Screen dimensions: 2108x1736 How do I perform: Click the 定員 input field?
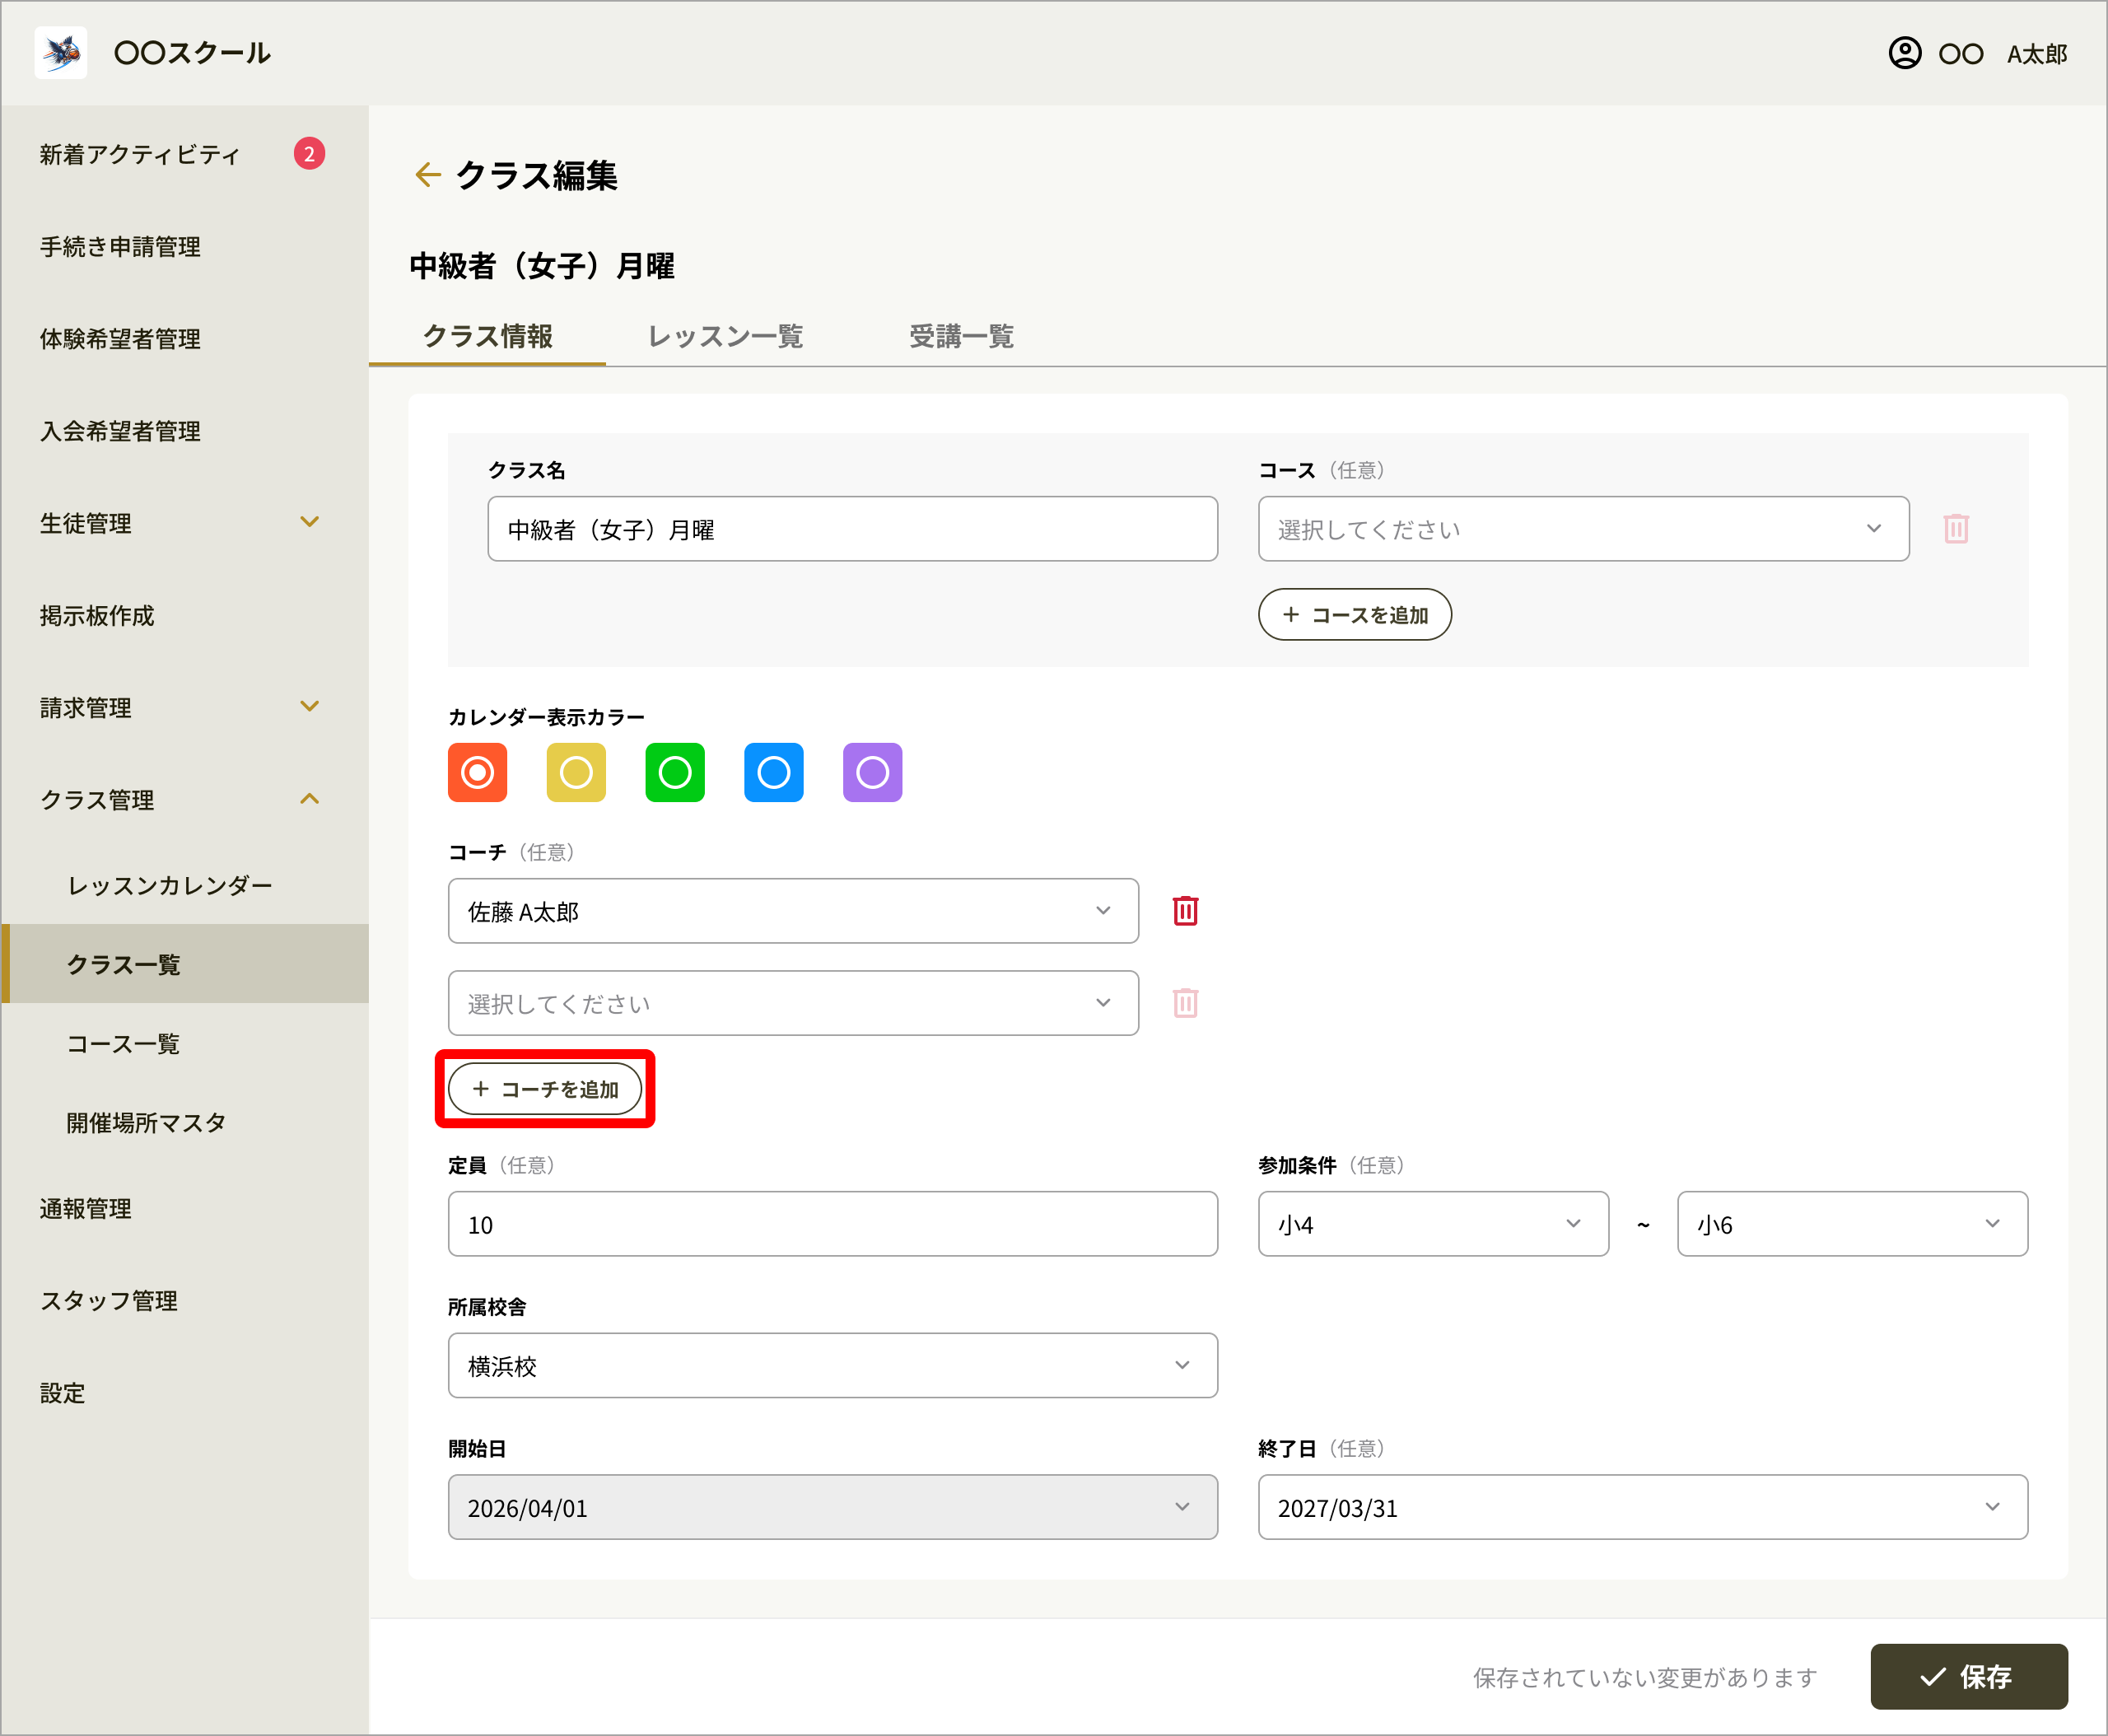832,1224
